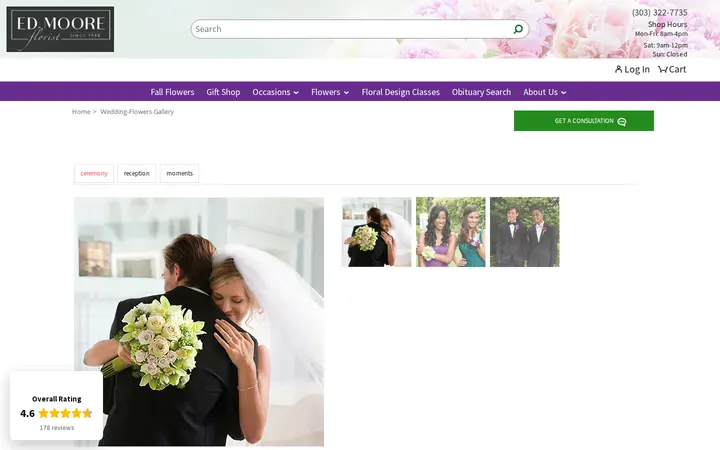Open the 178 reviews link
This screenshot has height=450, width=720.
[x=56, y=428]
